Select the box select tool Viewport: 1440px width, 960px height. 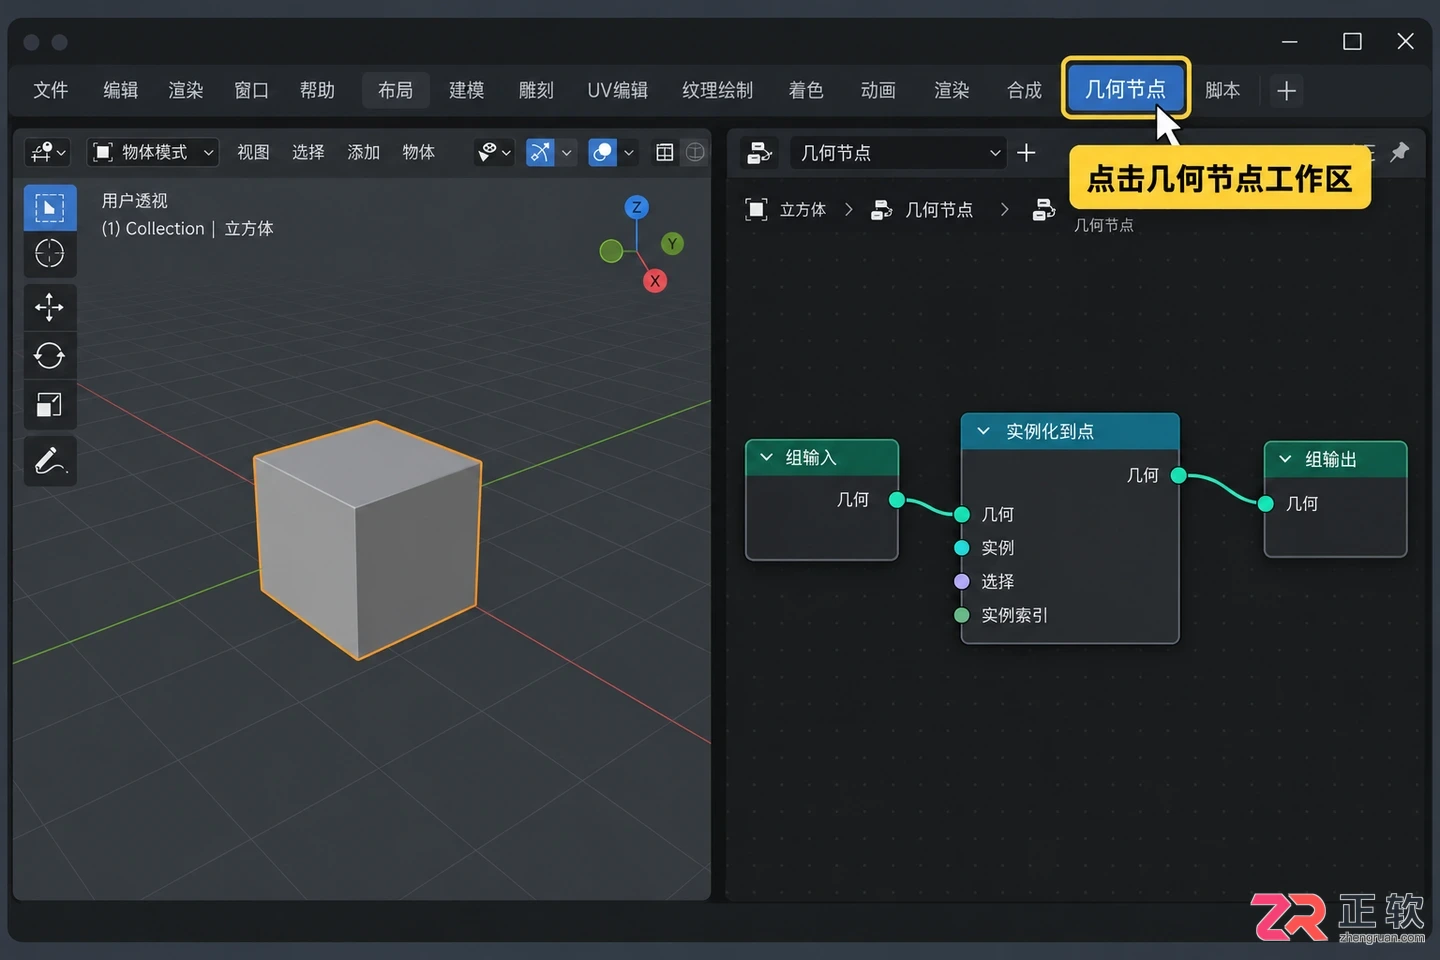click(49, 207)
